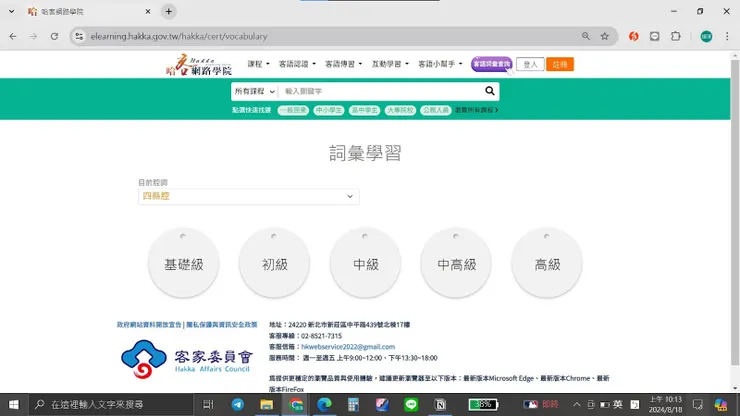Image resolution: width=740 pixels, height=416 pixels.
Task: Click the hkwebservice2022@gmail.com email link
Action: (348, 347)
